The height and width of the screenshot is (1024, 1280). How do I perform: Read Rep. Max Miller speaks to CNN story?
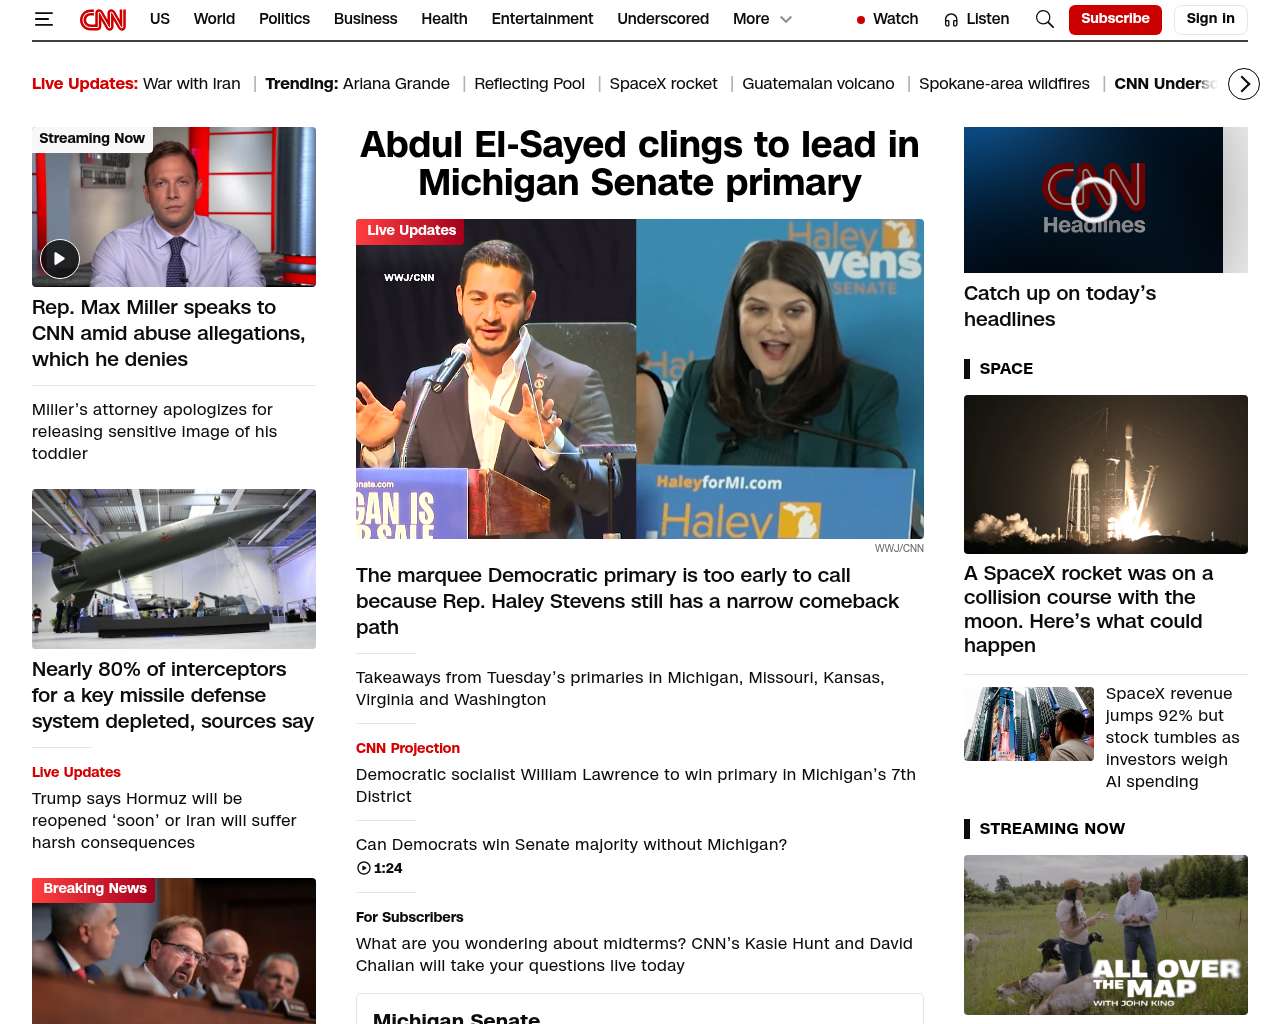click(x=168, y=333)
